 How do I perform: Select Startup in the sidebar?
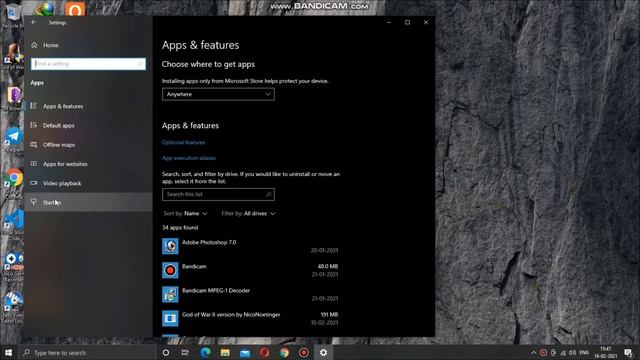88,202
